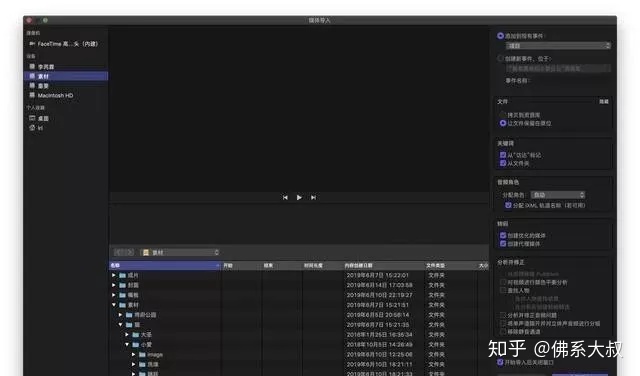Jump to previous clip in the viewer
Screen dimensions: 640x376
tap(285, 198)
